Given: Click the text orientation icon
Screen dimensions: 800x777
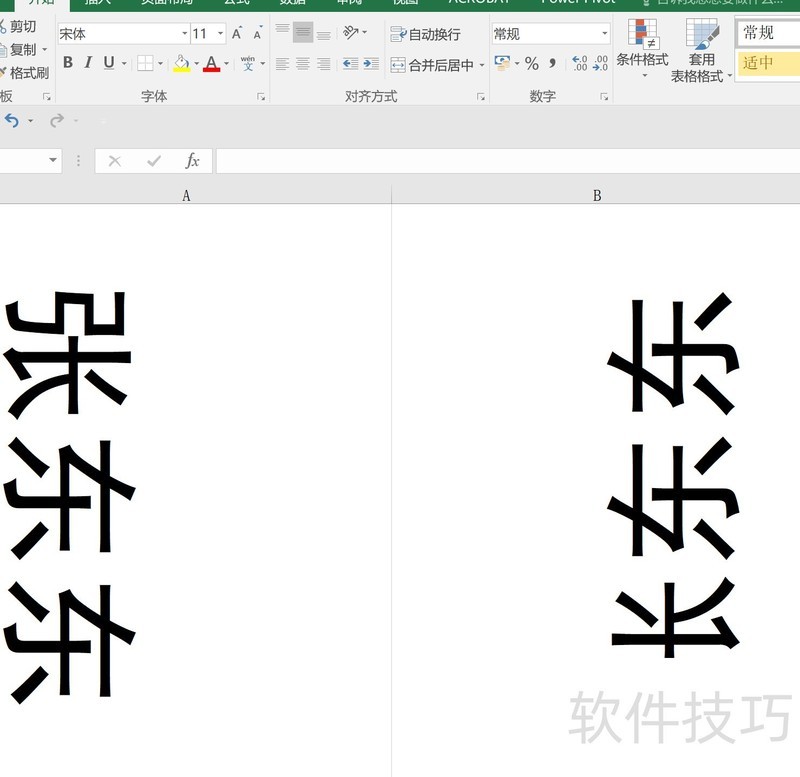Looking at the screenshot, I should point(351,33).
